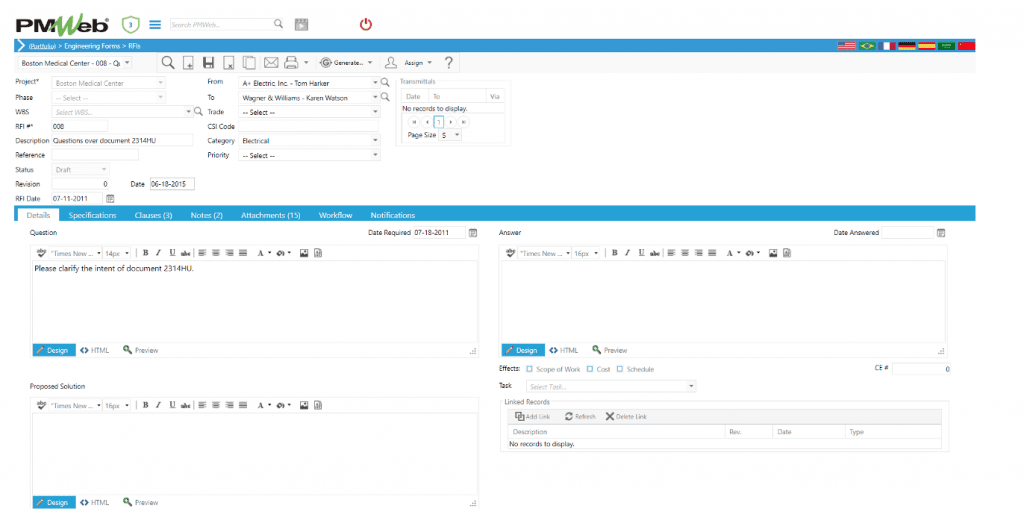1024x520 pixels.
Task: Expand the Boston Medical Center - 008 record dropdown
Action: pyautogui.click(x=127, y=63)
